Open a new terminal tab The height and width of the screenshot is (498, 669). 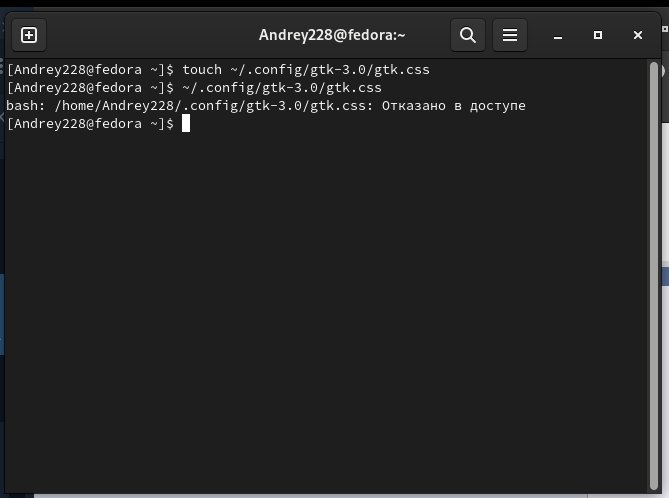tap(29, 35)
